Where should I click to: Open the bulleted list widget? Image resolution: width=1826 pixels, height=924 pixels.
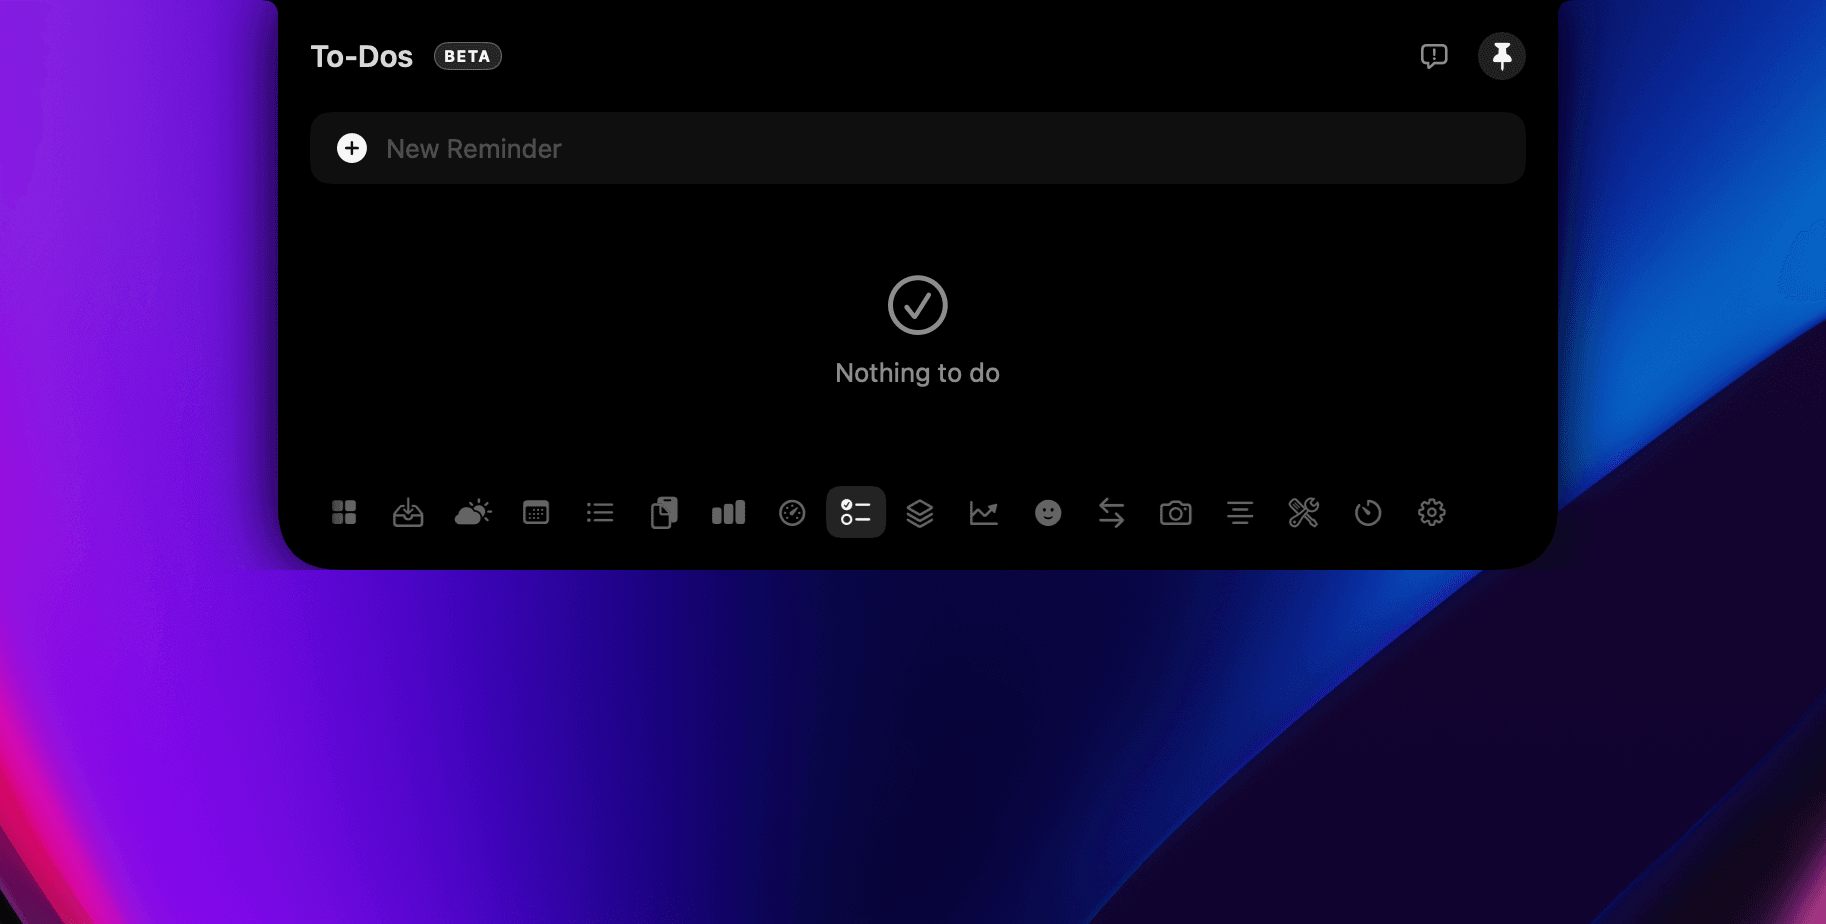pyautogui.click(x=600, y=513)
